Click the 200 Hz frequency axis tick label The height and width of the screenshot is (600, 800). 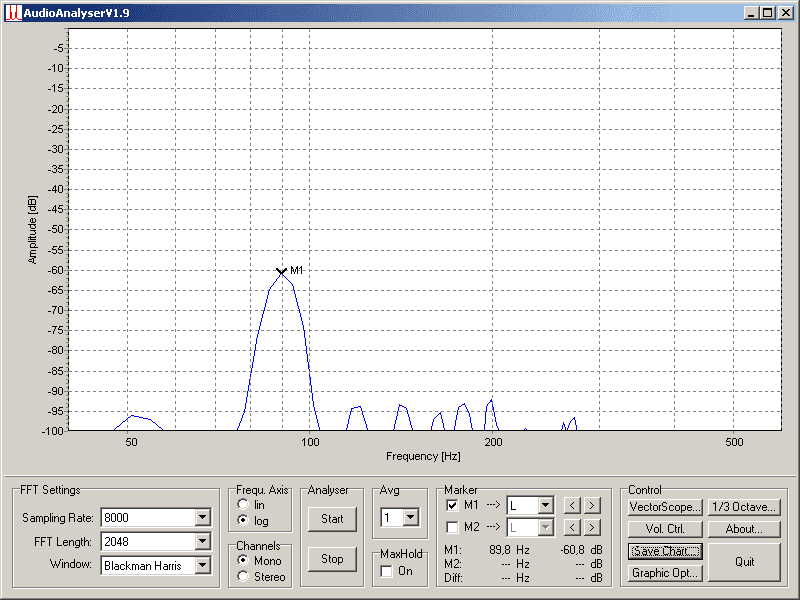click(x=493, y=442)
